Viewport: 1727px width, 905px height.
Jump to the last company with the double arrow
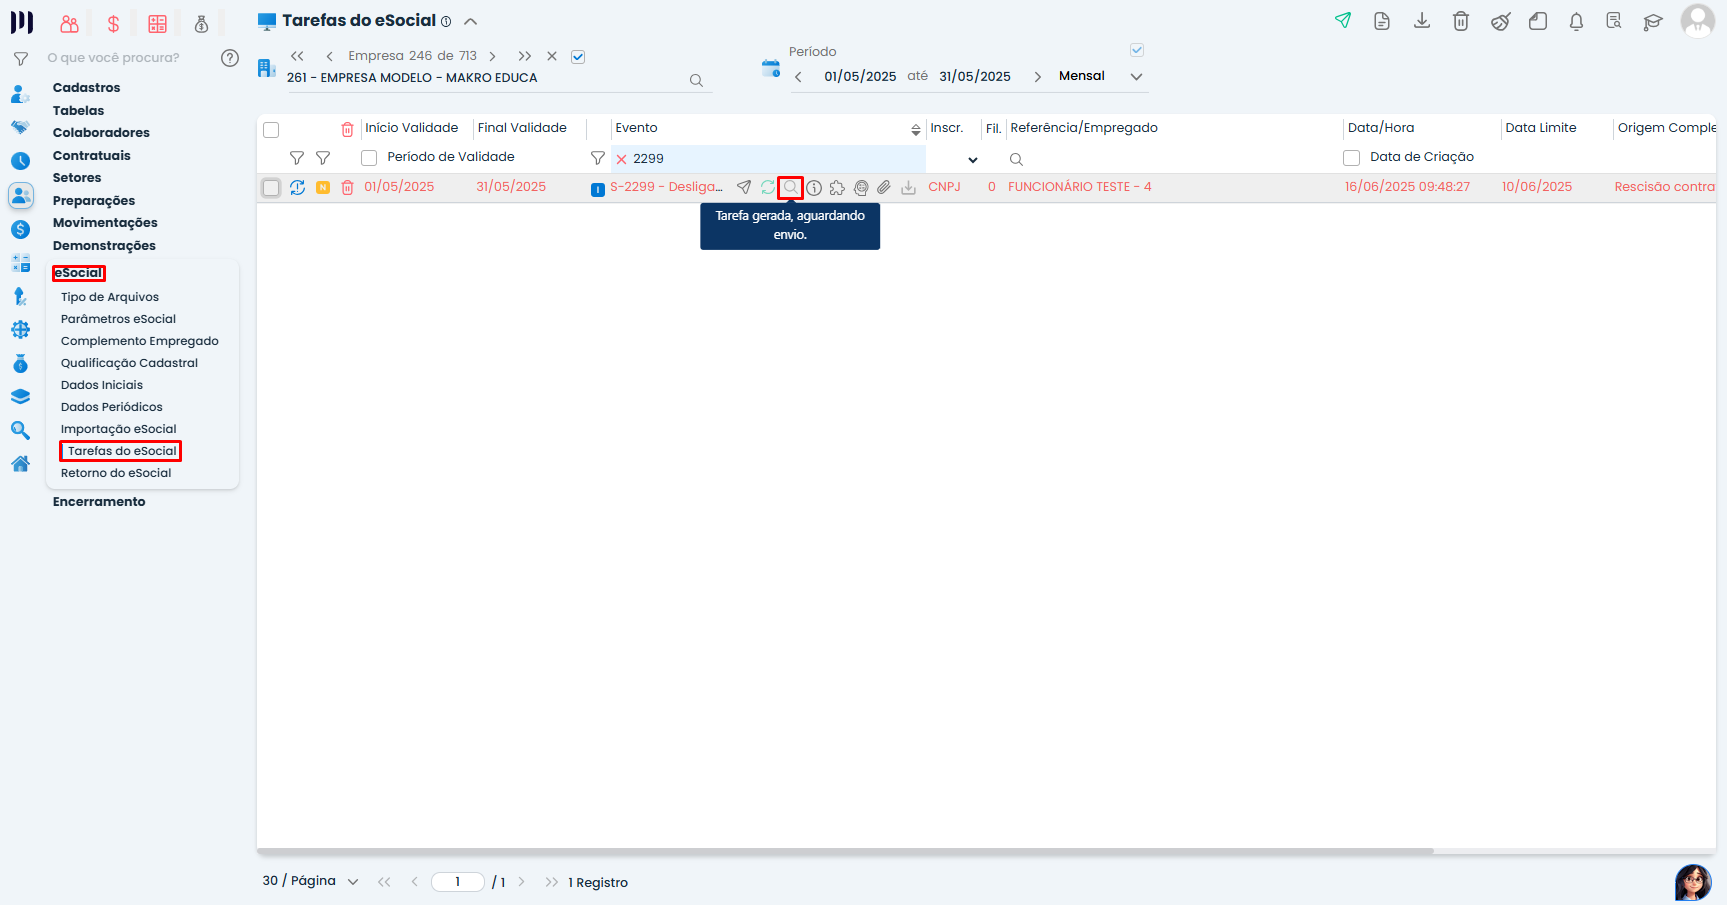(x=525, y=57)
